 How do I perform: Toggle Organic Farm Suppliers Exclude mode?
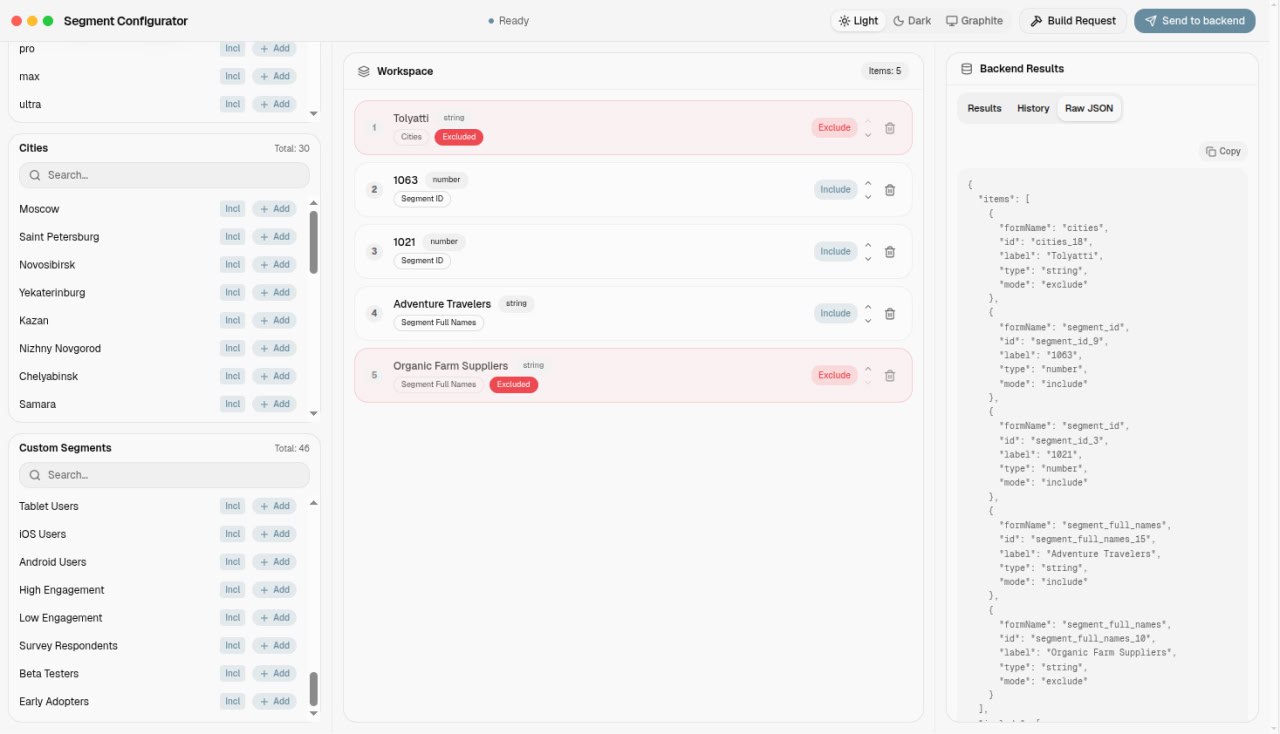[834, 376]
